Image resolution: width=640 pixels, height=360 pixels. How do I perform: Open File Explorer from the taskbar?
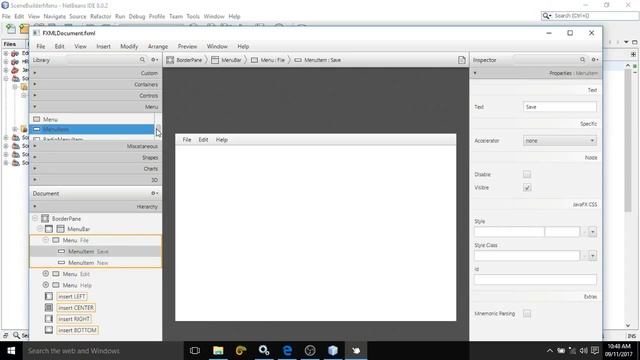[218, 351]
